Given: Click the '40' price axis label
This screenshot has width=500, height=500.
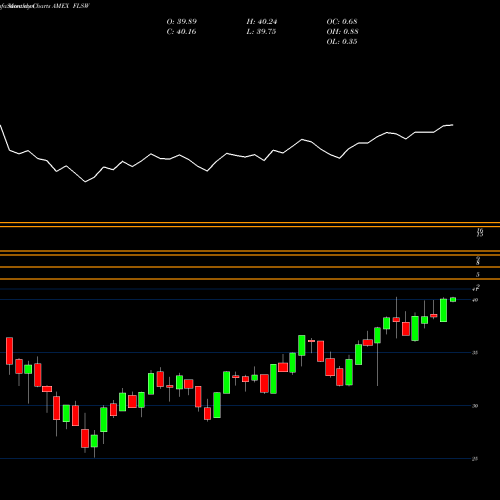Looking at the screenshot, I should (475, 300).
